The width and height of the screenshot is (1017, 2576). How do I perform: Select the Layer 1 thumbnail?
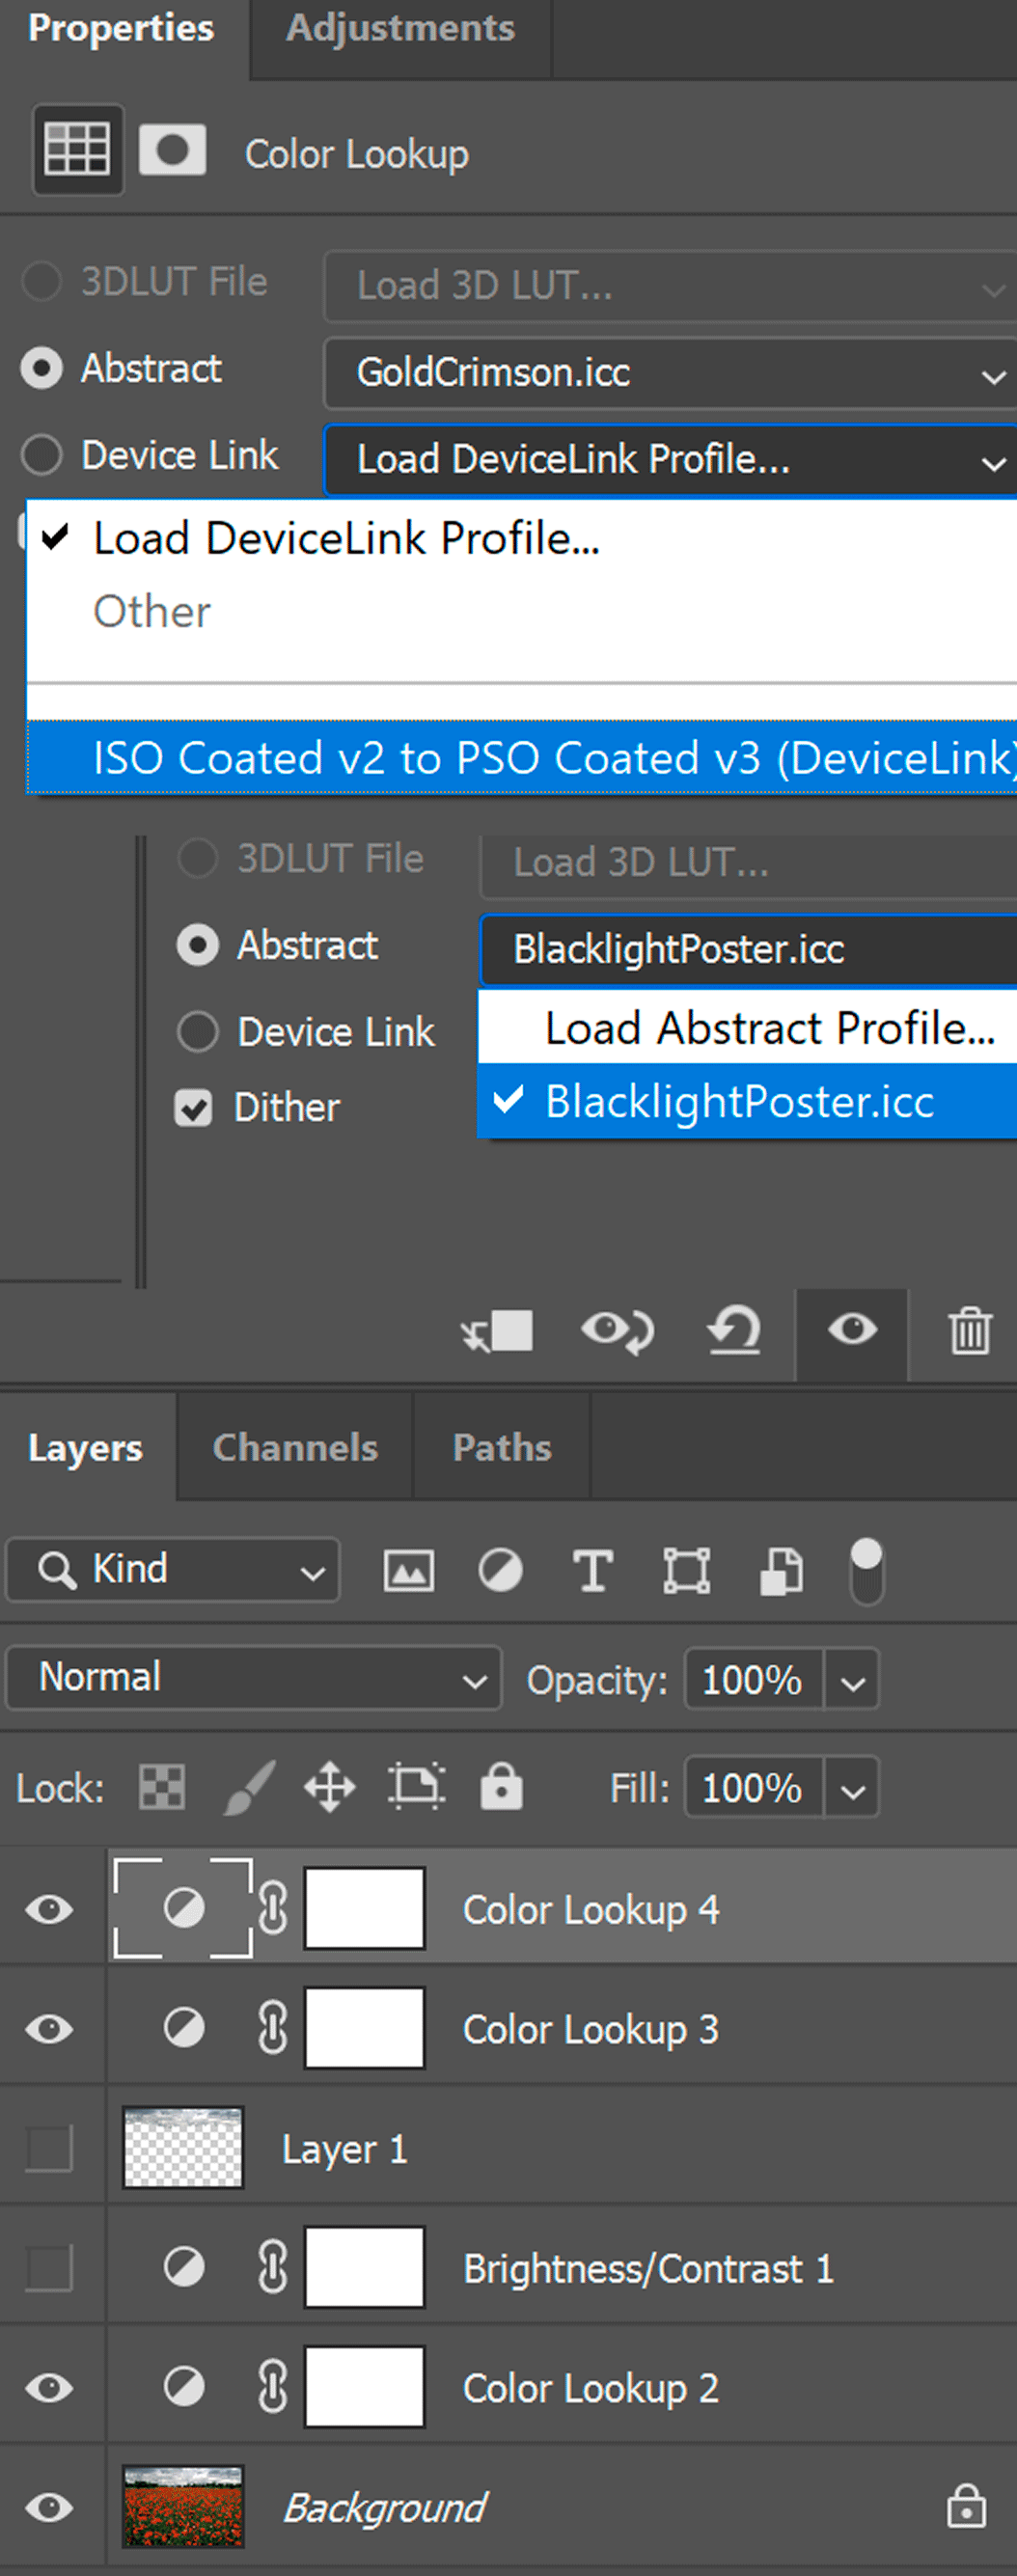pos(183,2148)
